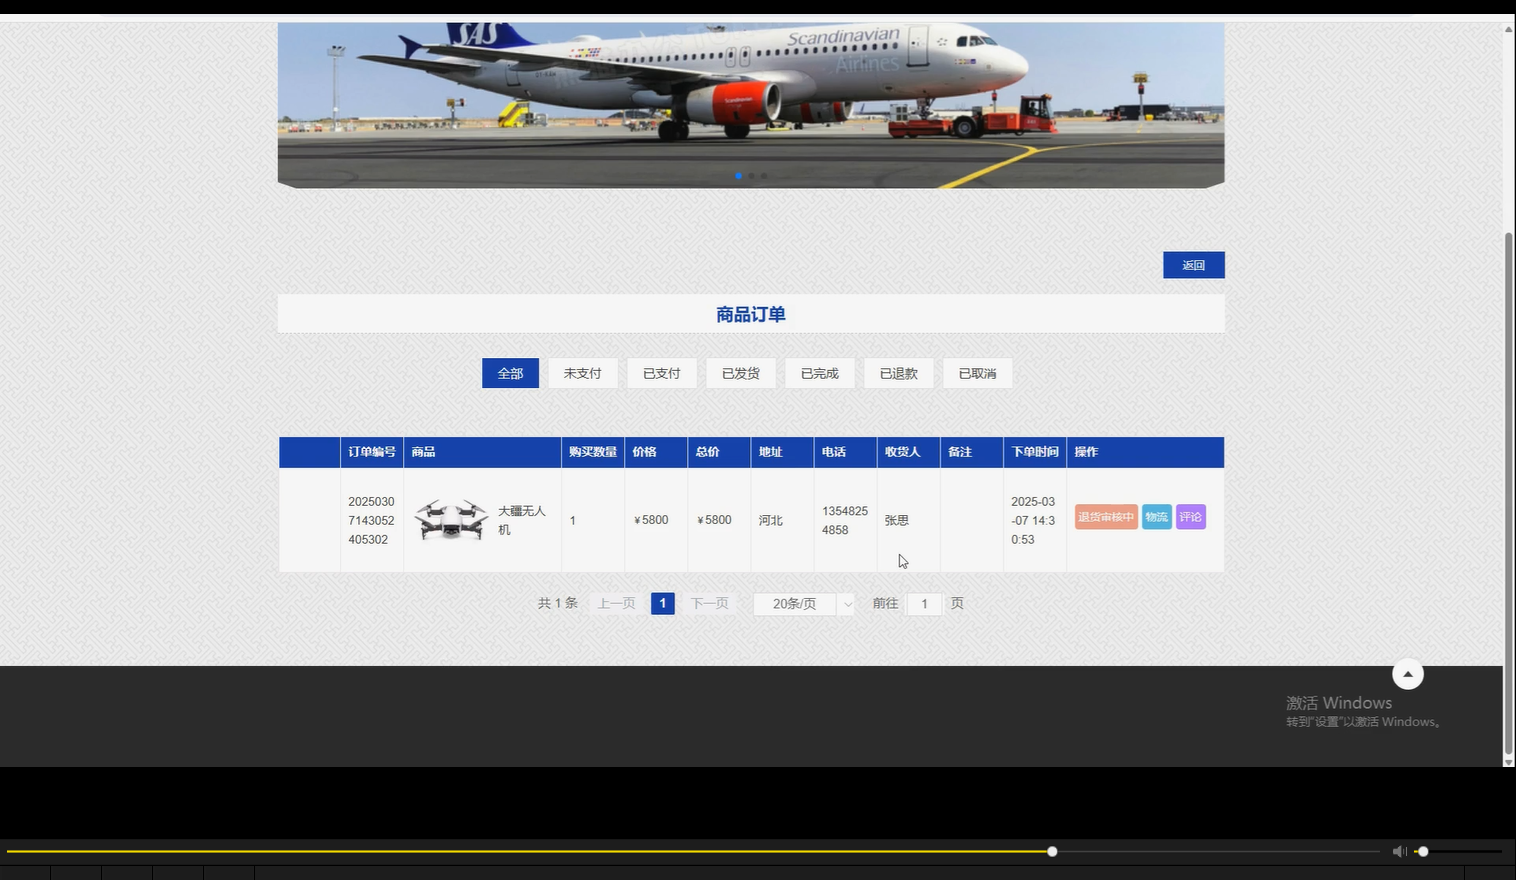Click the 下单时间 column header
The width and height of the screenshot is (1516, 880).
1035,452
